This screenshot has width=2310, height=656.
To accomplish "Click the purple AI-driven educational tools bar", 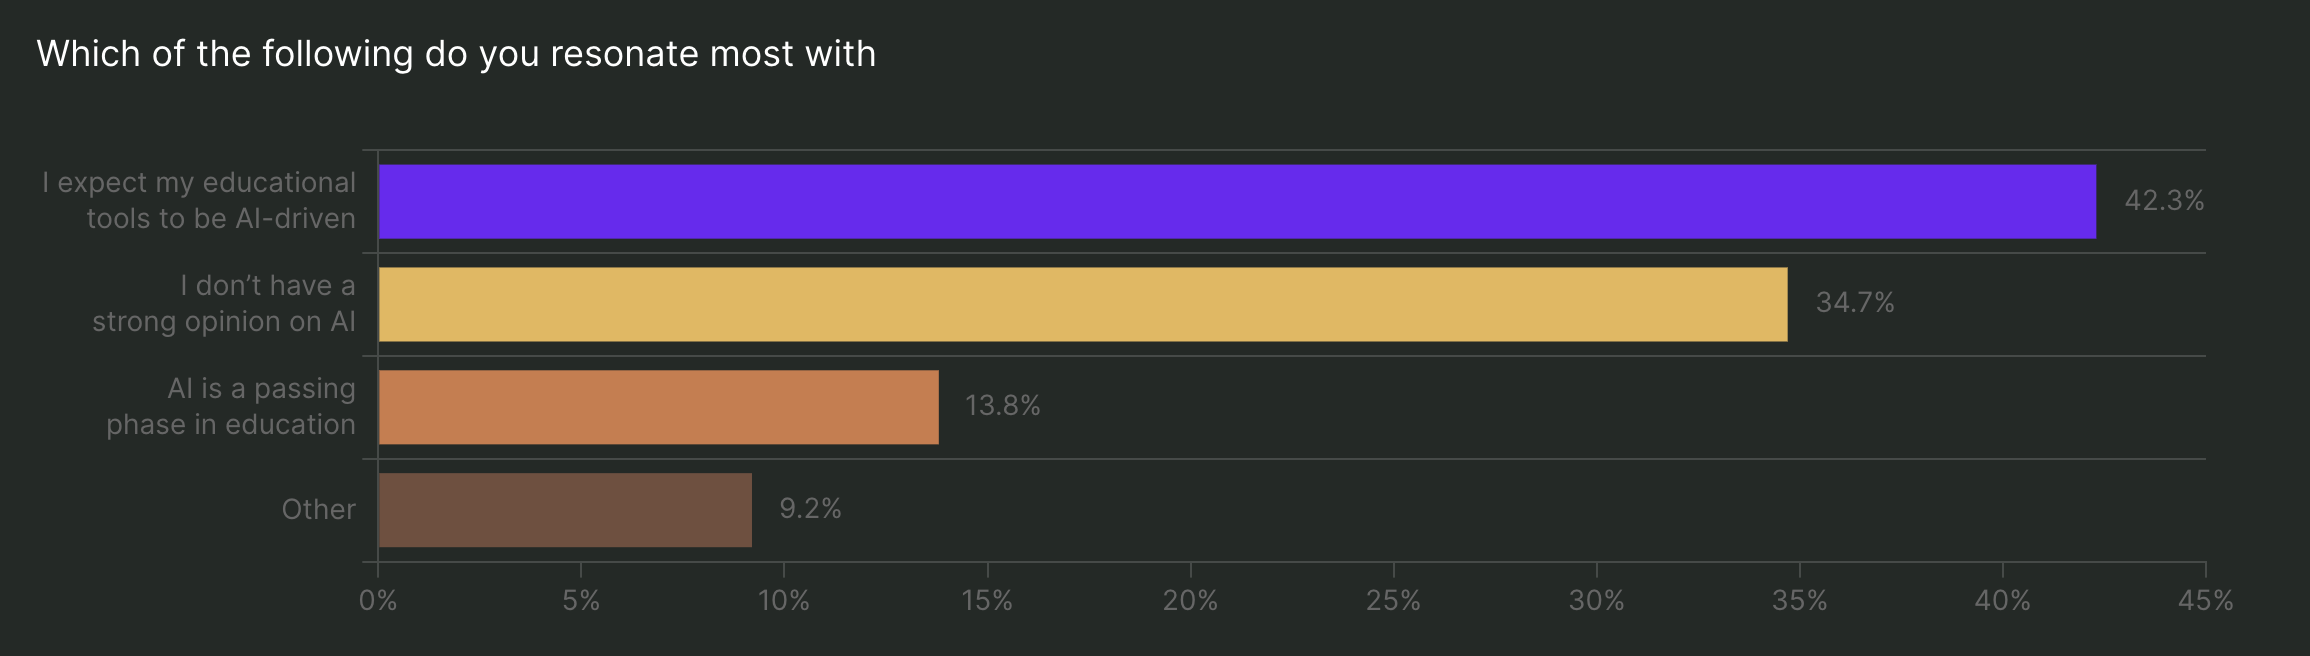I will pyautogui.click(x=1237, y=202).
